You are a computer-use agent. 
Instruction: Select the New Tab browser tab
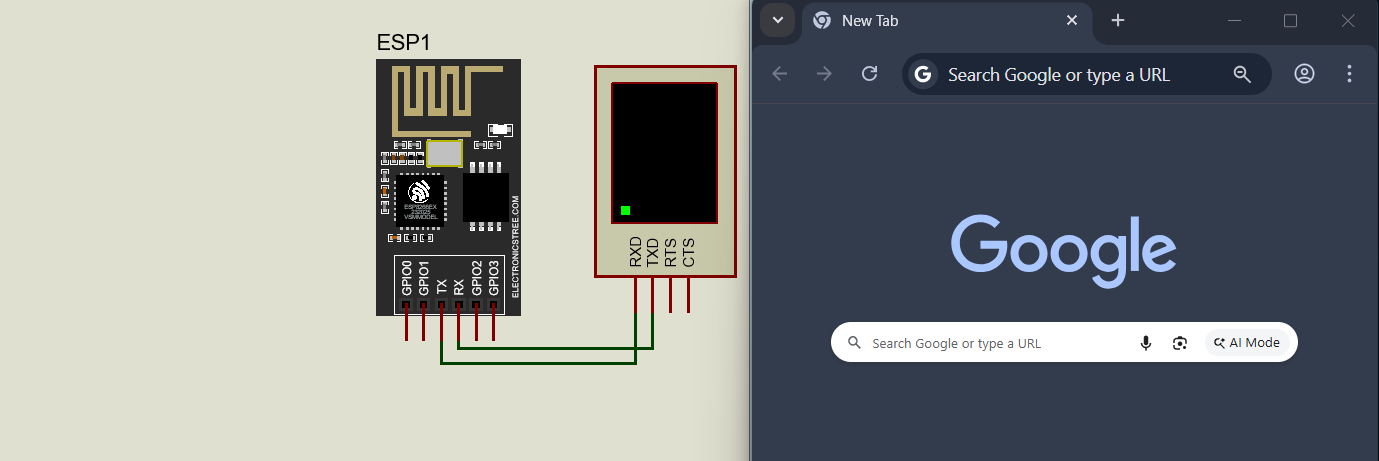pyautogui.click(x=930, y=21)
